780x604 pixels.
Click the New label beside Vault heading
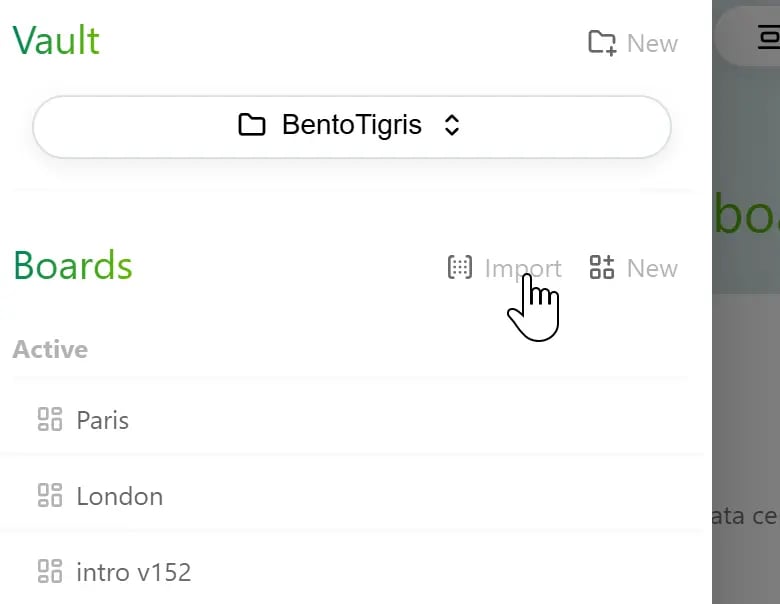point(652,44)
